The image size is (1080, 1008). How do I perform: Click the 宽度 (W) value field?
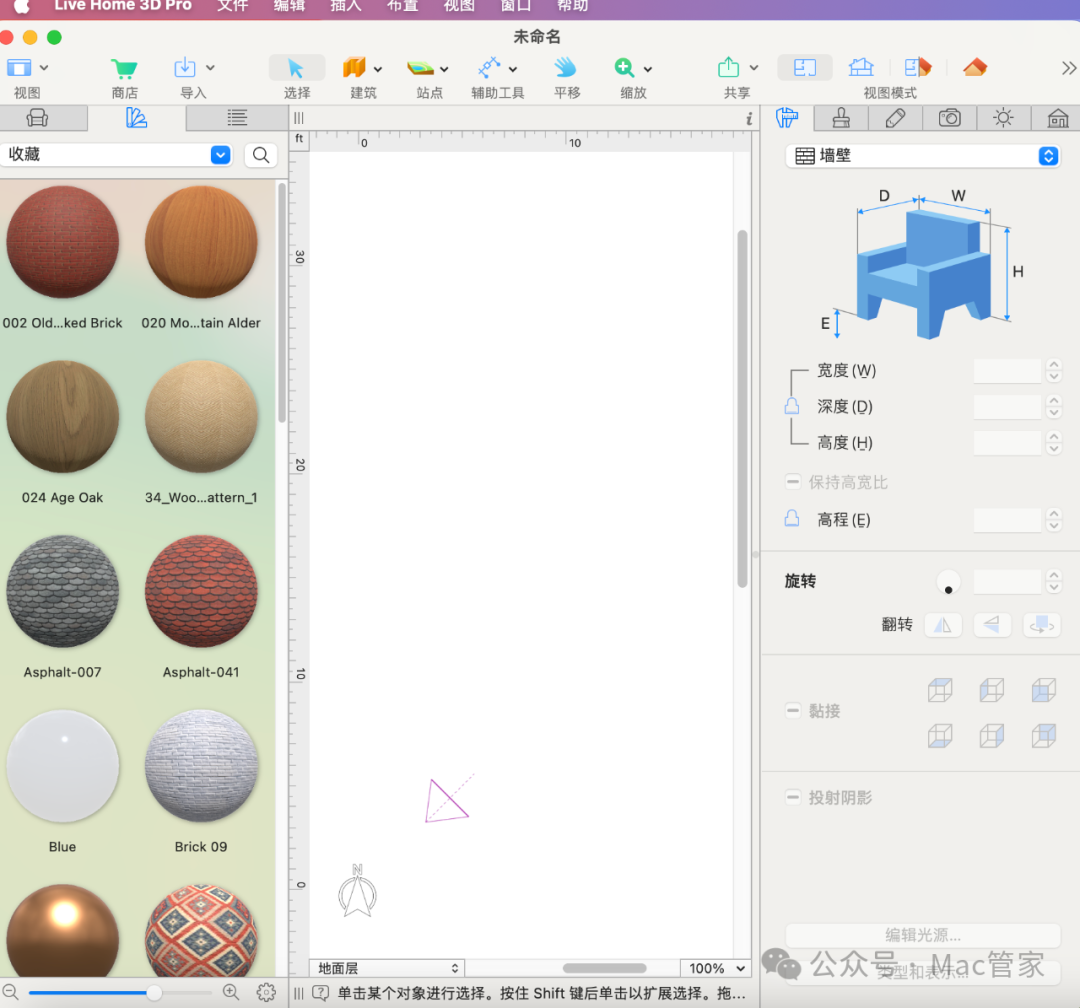point(1007,371)
